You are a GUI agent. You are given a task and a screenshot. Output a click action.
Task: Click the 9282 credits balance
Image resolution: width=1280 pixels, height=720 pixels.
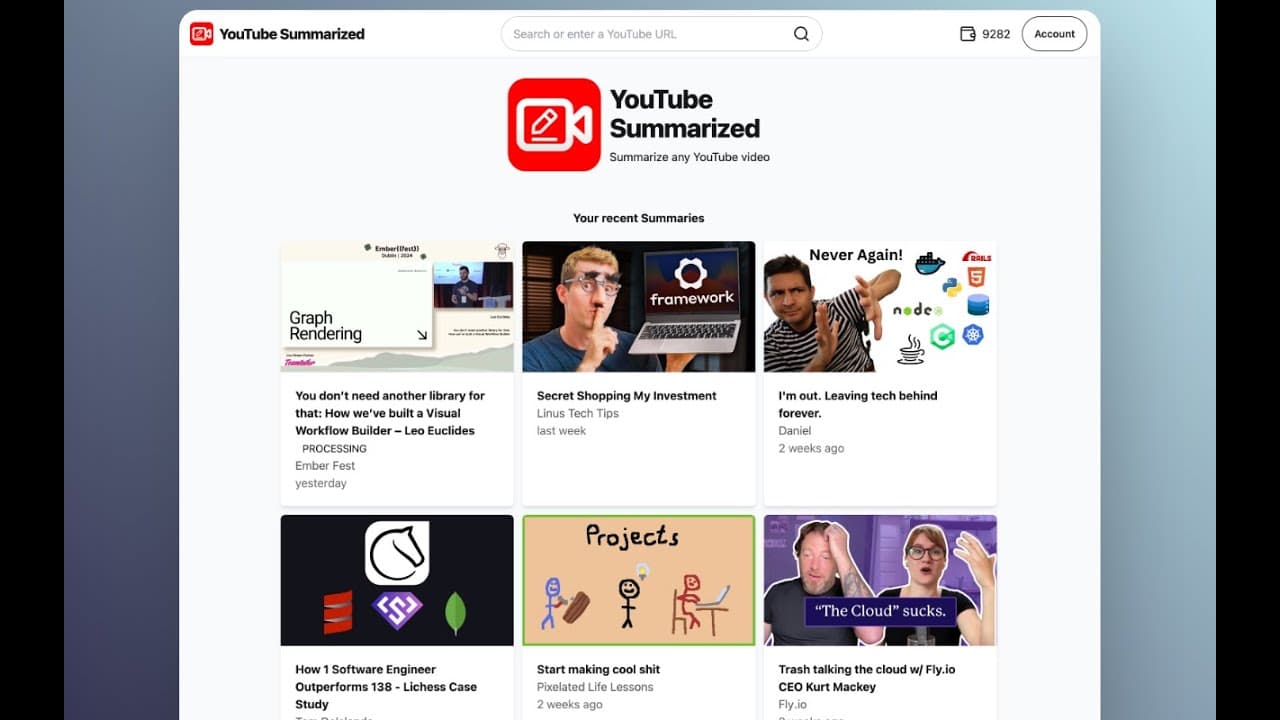pyautogui.click(x=996, y=34)
